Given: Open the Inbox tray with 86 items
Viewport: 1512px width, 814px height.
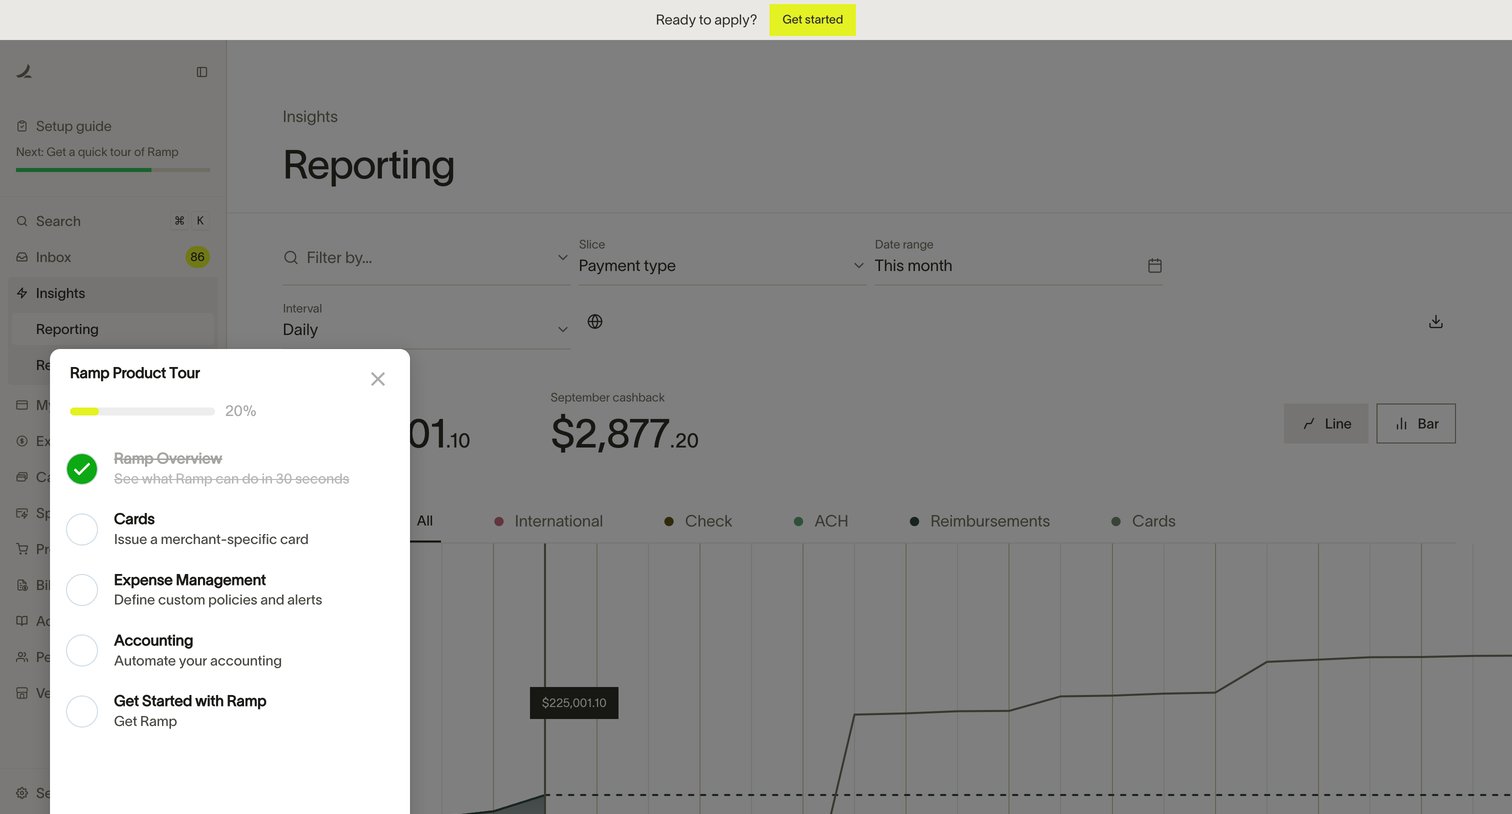Looking at the screenshot, I should tap(113, 257).
